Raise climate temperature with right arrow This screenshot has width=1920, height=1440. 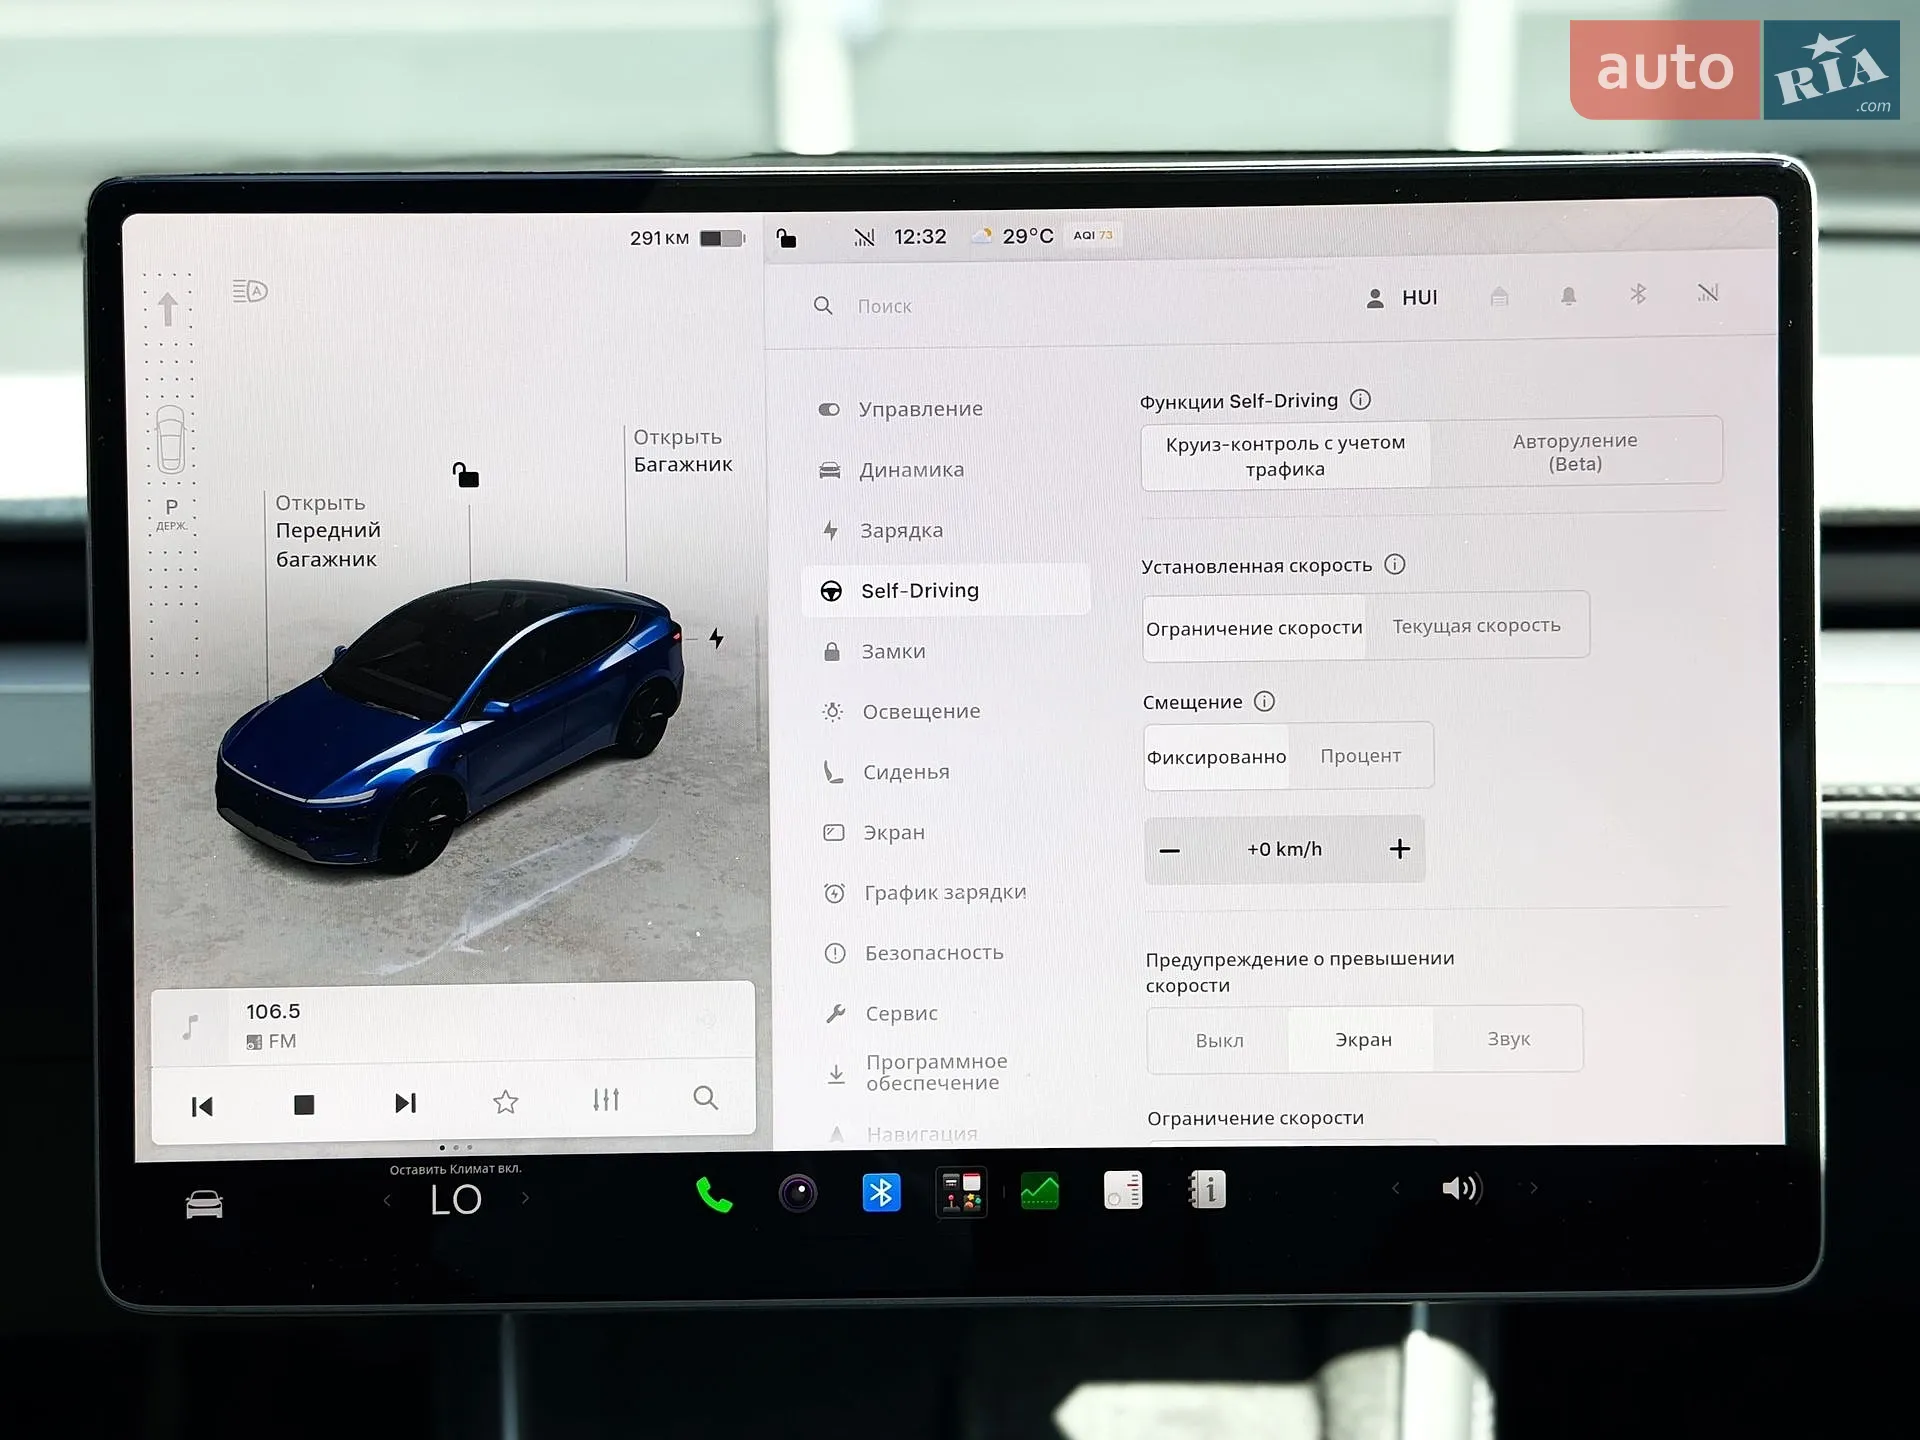point(526,1198)
